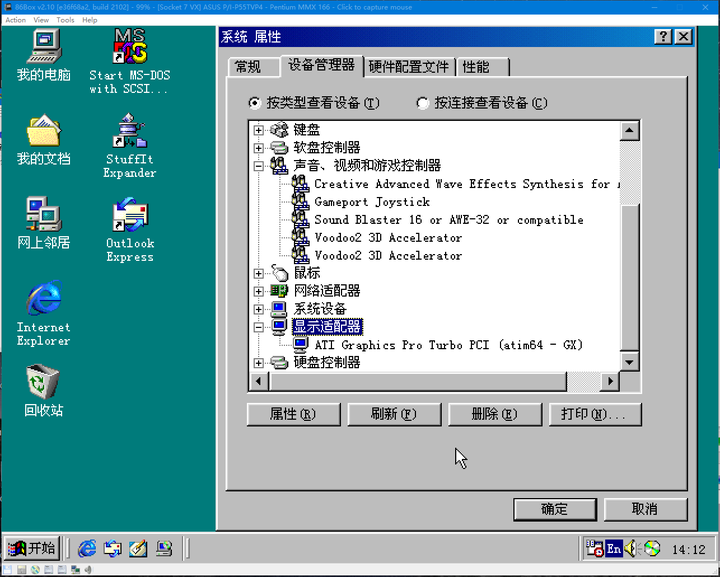Open the 86Box Help menu
Screen dimensions: 720x577
(x=90, y=20)
